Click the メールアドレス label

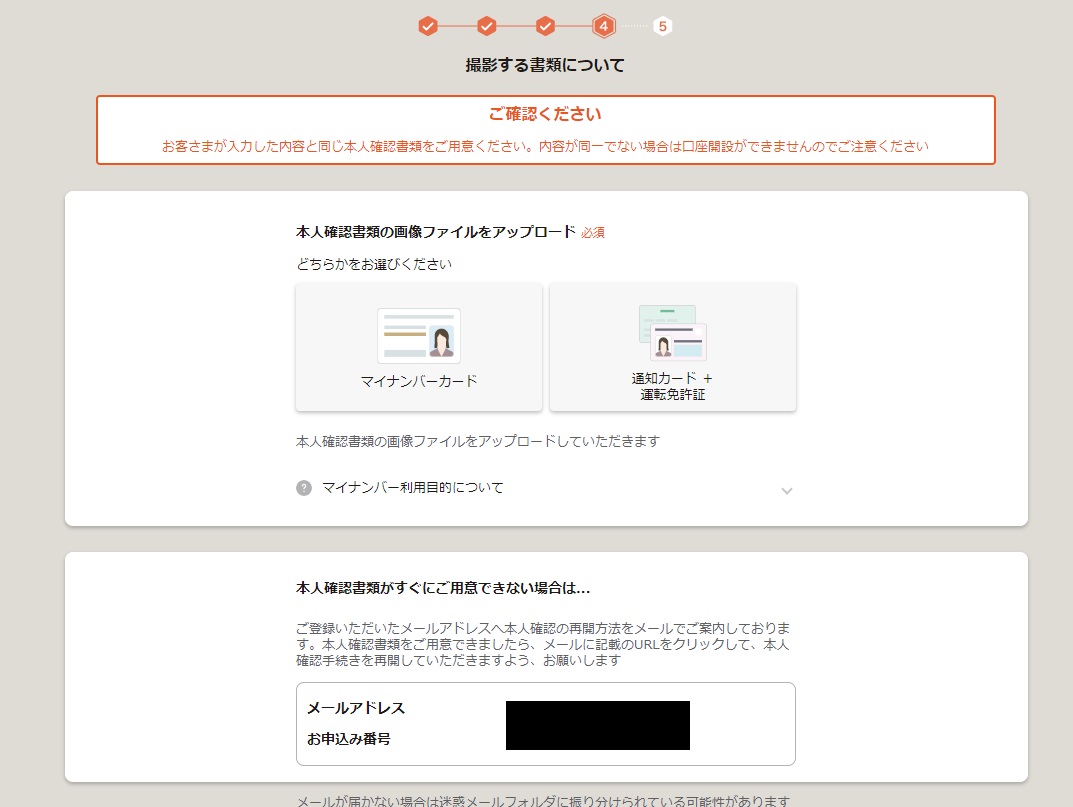(355, 708)
